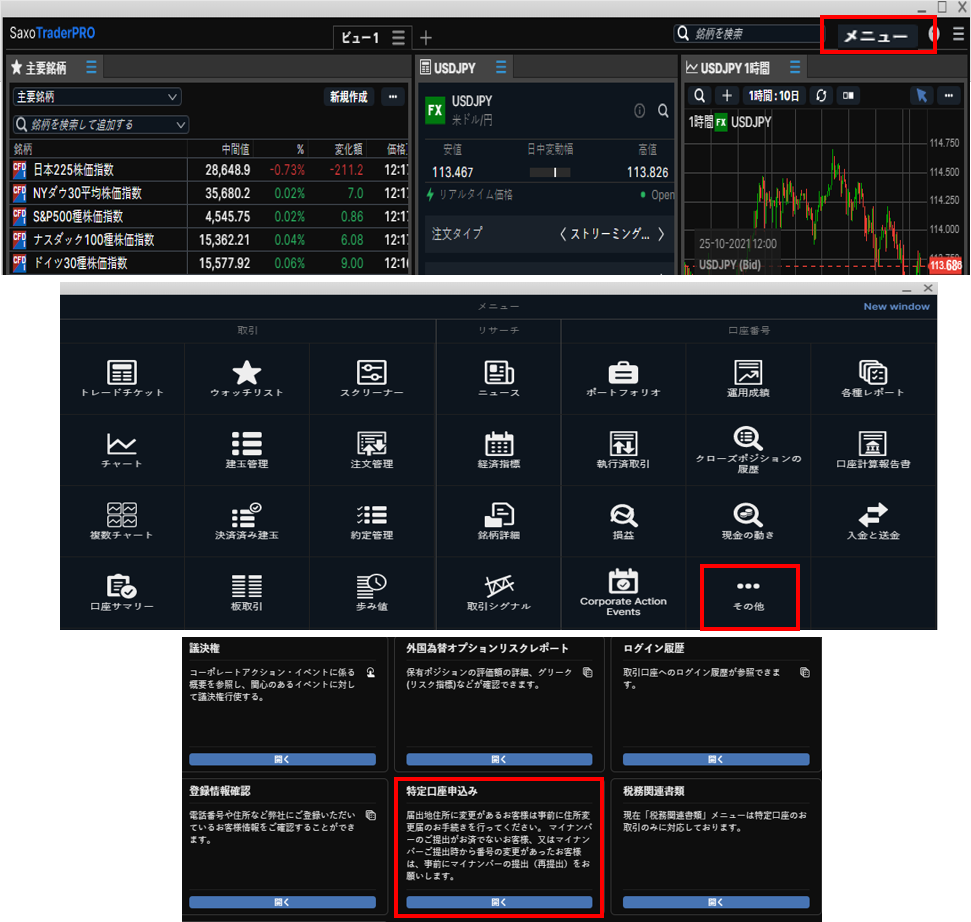Open 歩み値 time and sales icon
This screenshot has height=922, width=971.
(x=372, y=592)
